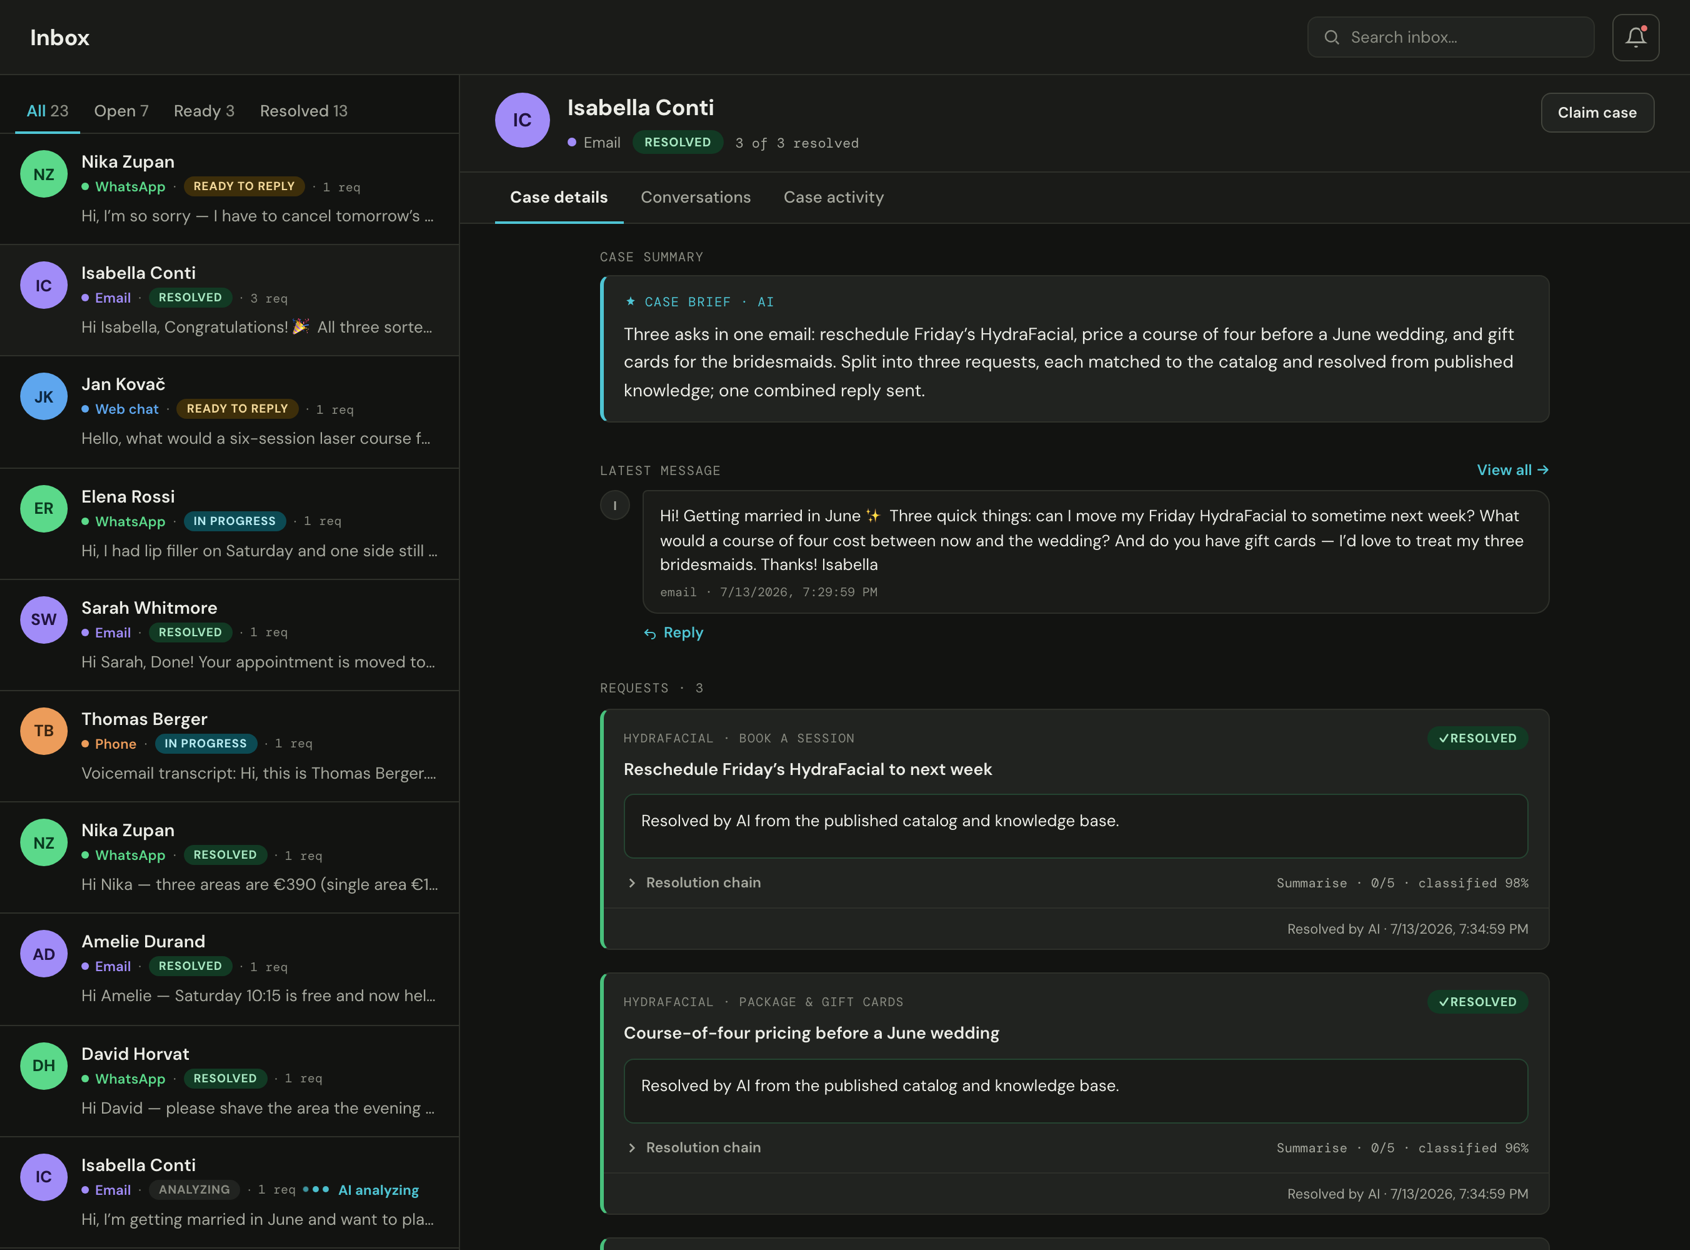Click Thomas Berger's TB avatar

[43, 731]
